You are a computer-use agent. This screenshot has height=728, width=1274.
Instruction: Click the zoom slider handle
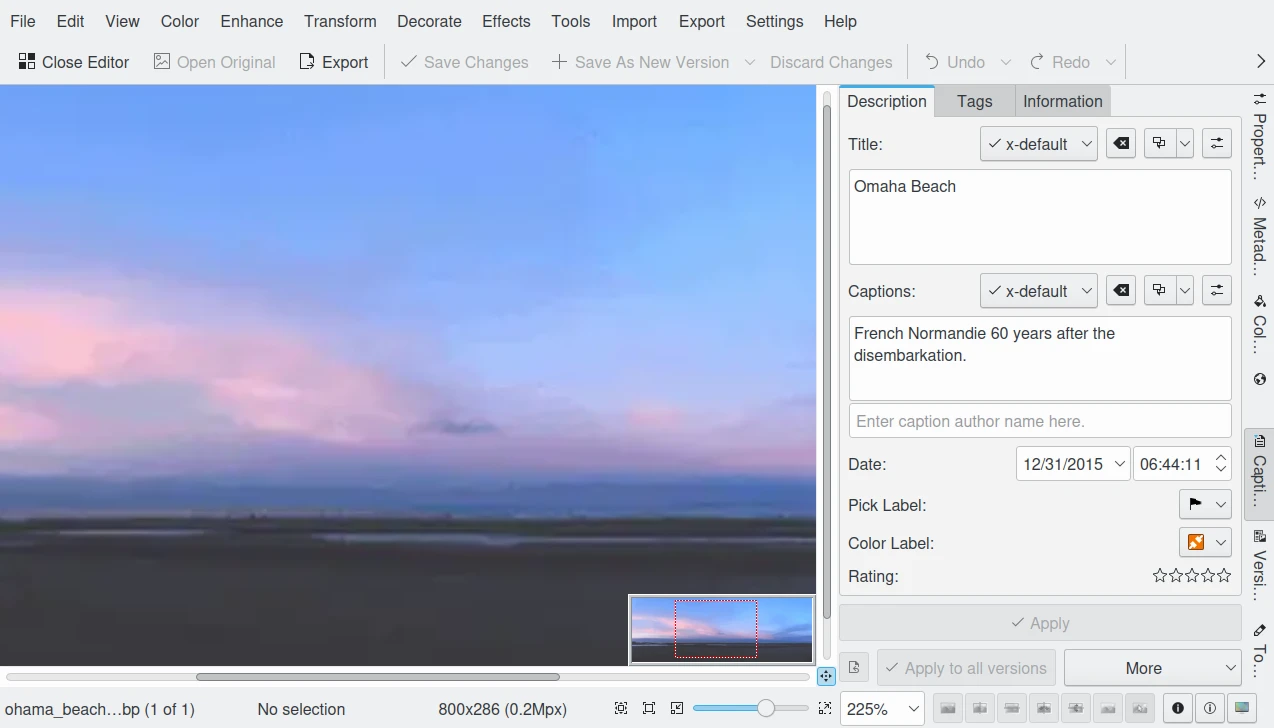[x=766, y=708]
